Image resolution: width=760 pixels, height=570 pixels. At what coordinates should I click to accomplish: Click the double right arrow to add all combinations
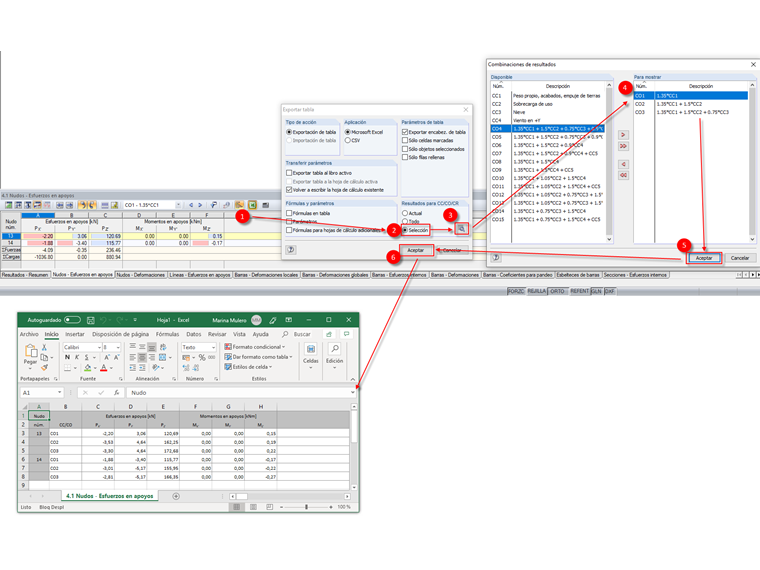tap(623, 146)
